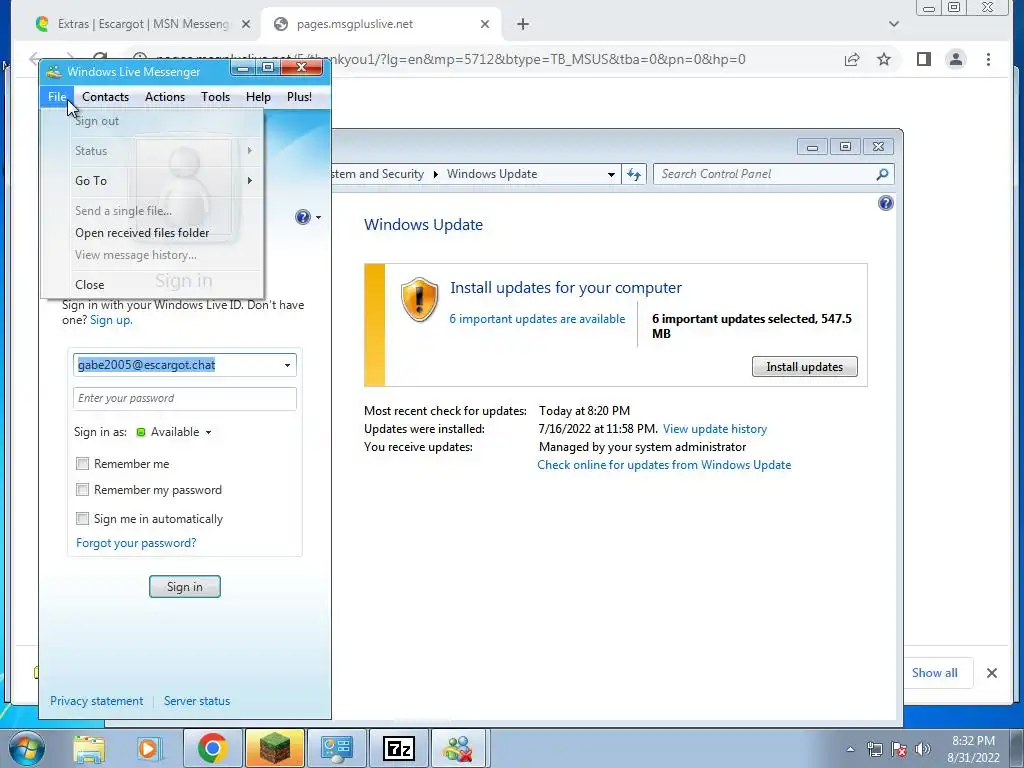Image resolution: width=1024 pixels, height=768 pixels.
Task: Click the volume speaker tray icon
Action: [x=922, y=749]
